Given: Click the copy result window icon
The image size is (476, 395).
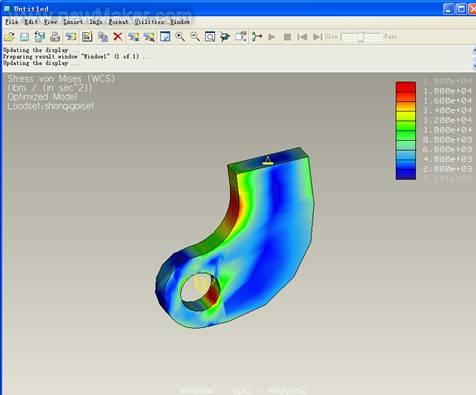Looking at the screenshot, I should point(103,37).
